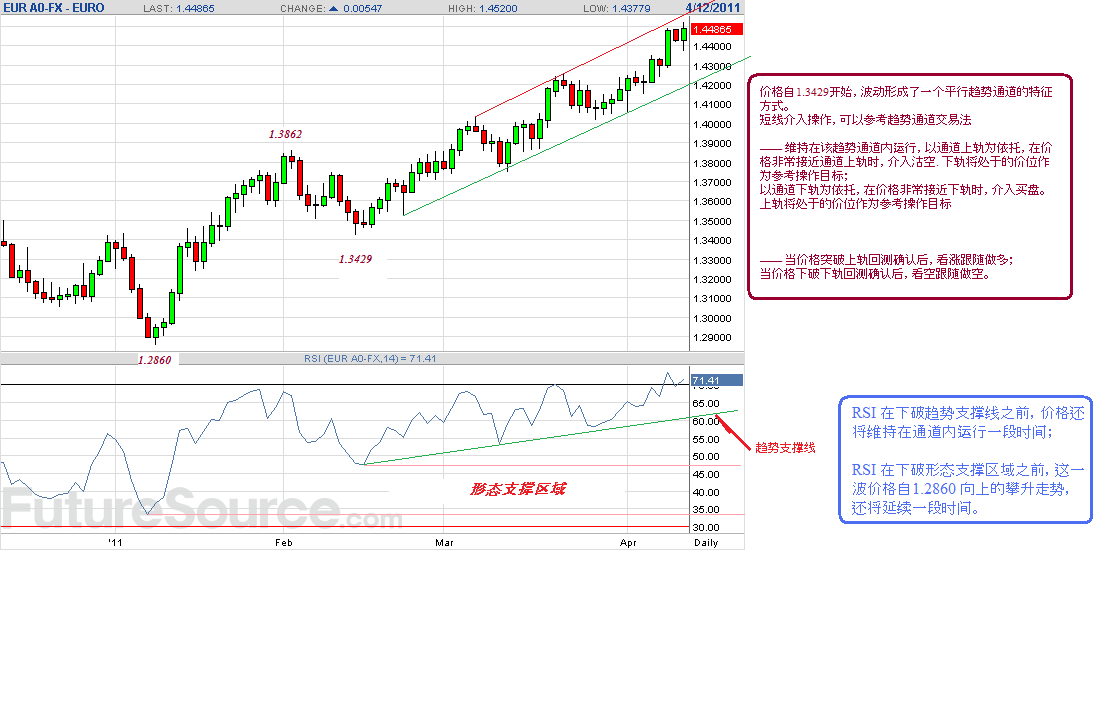1100x702 pixels.
Task: Click the 65.00 RSI axis label
Action: [706, 403]
